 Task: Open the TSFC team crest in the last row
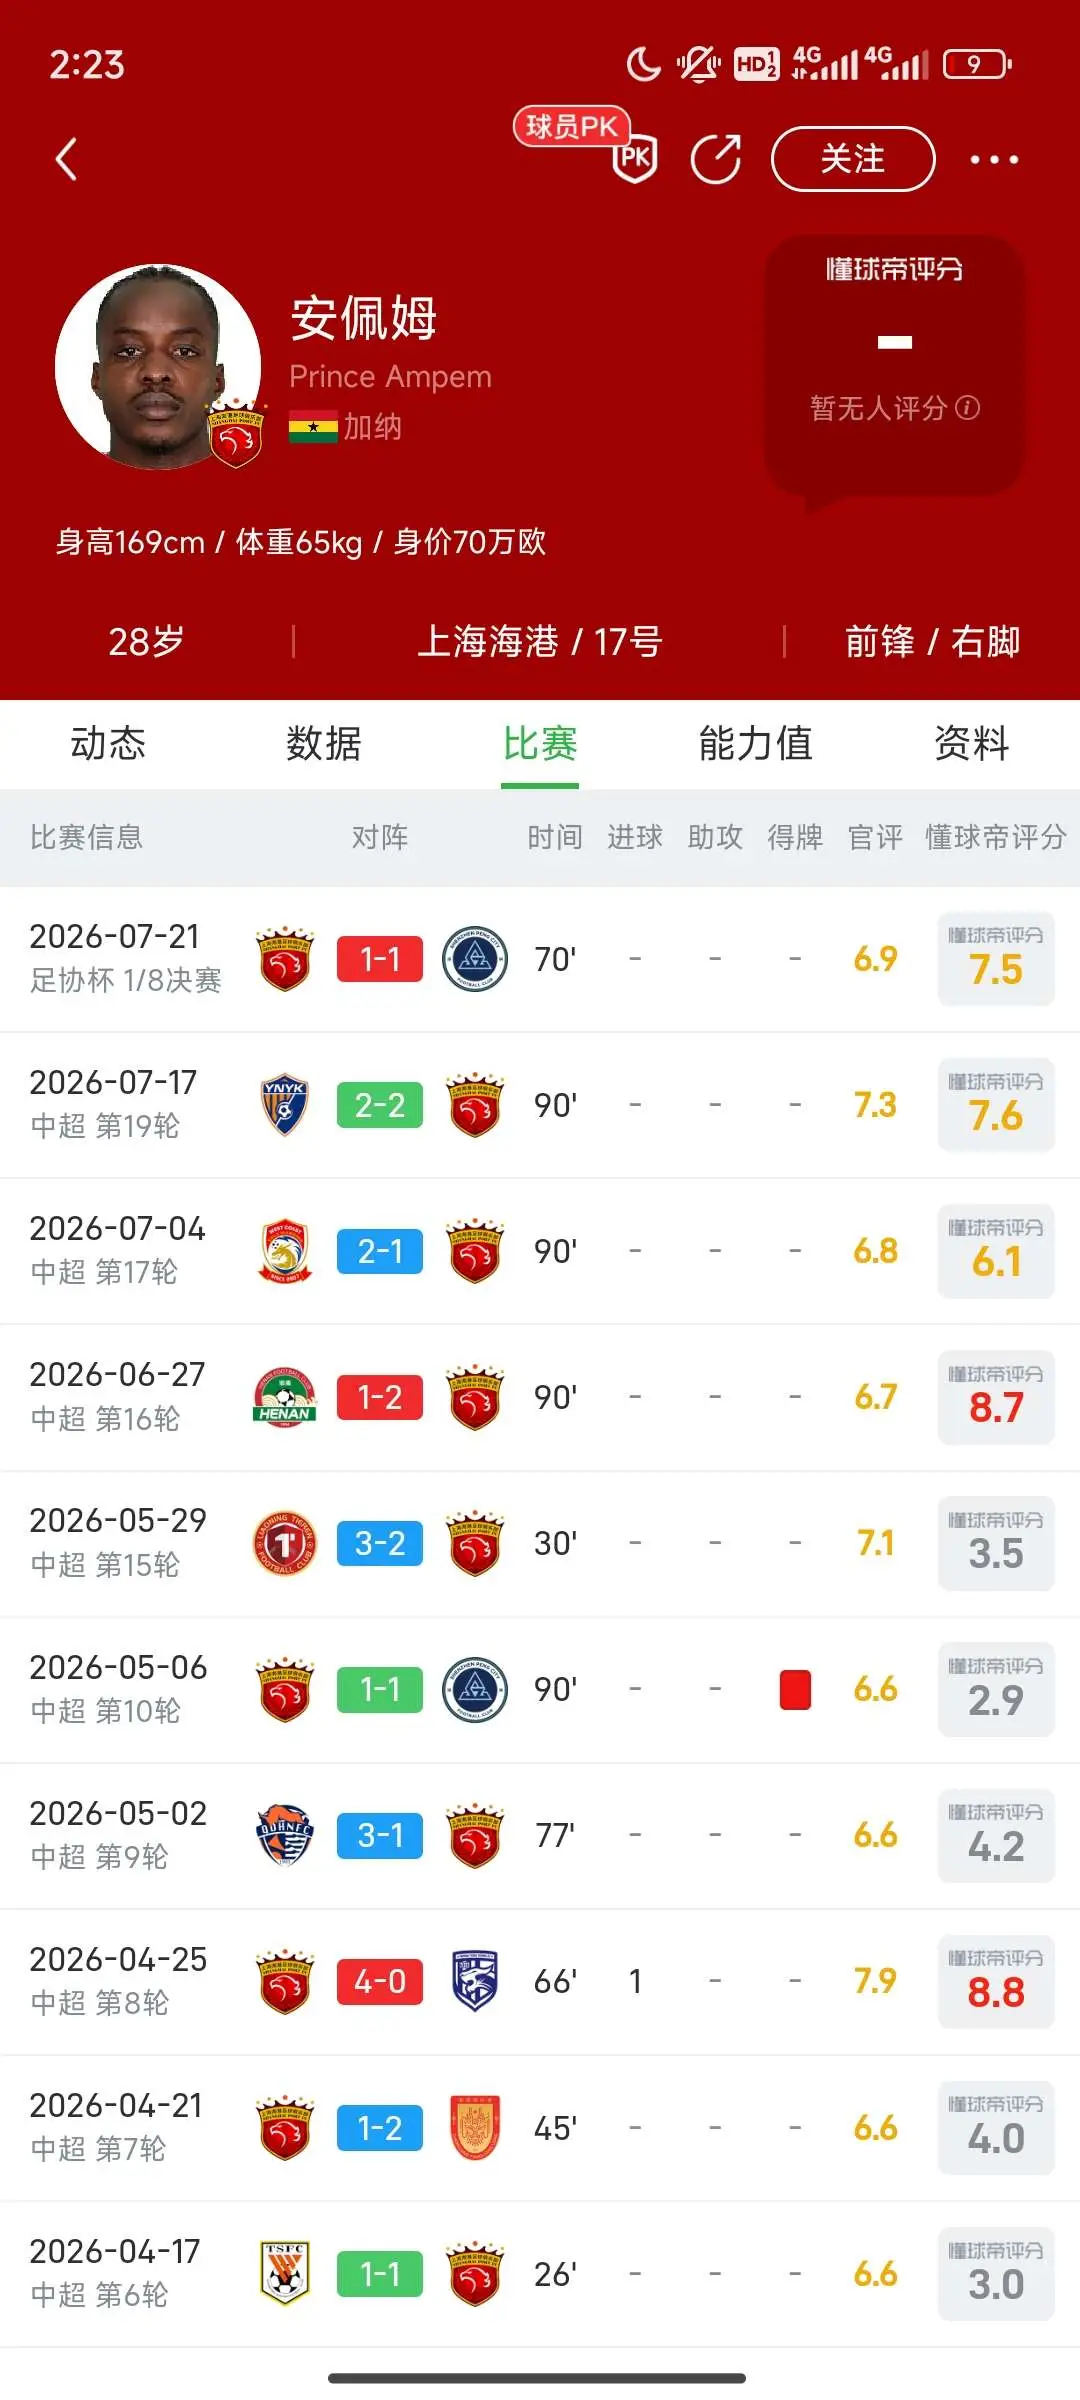[x=285, y=2274]
